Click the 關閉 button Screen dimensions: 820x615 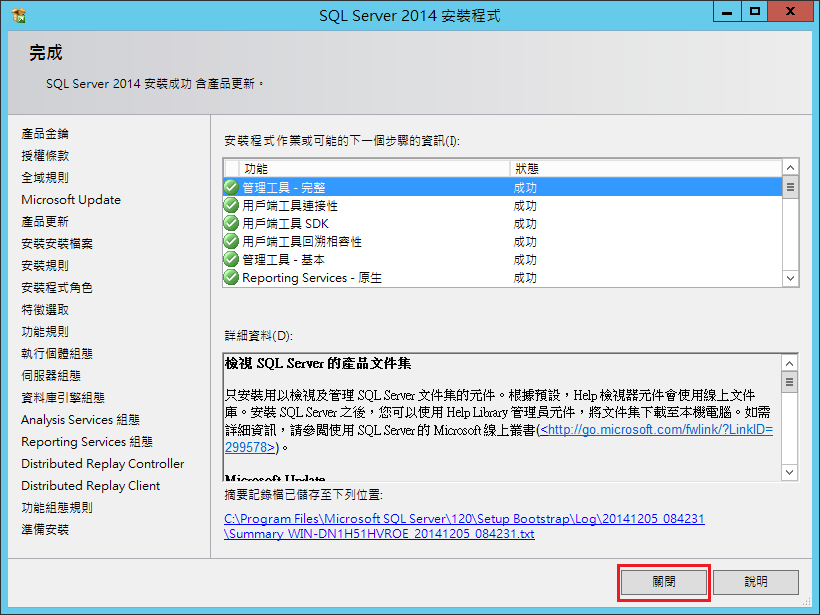(x=664, y=582)
